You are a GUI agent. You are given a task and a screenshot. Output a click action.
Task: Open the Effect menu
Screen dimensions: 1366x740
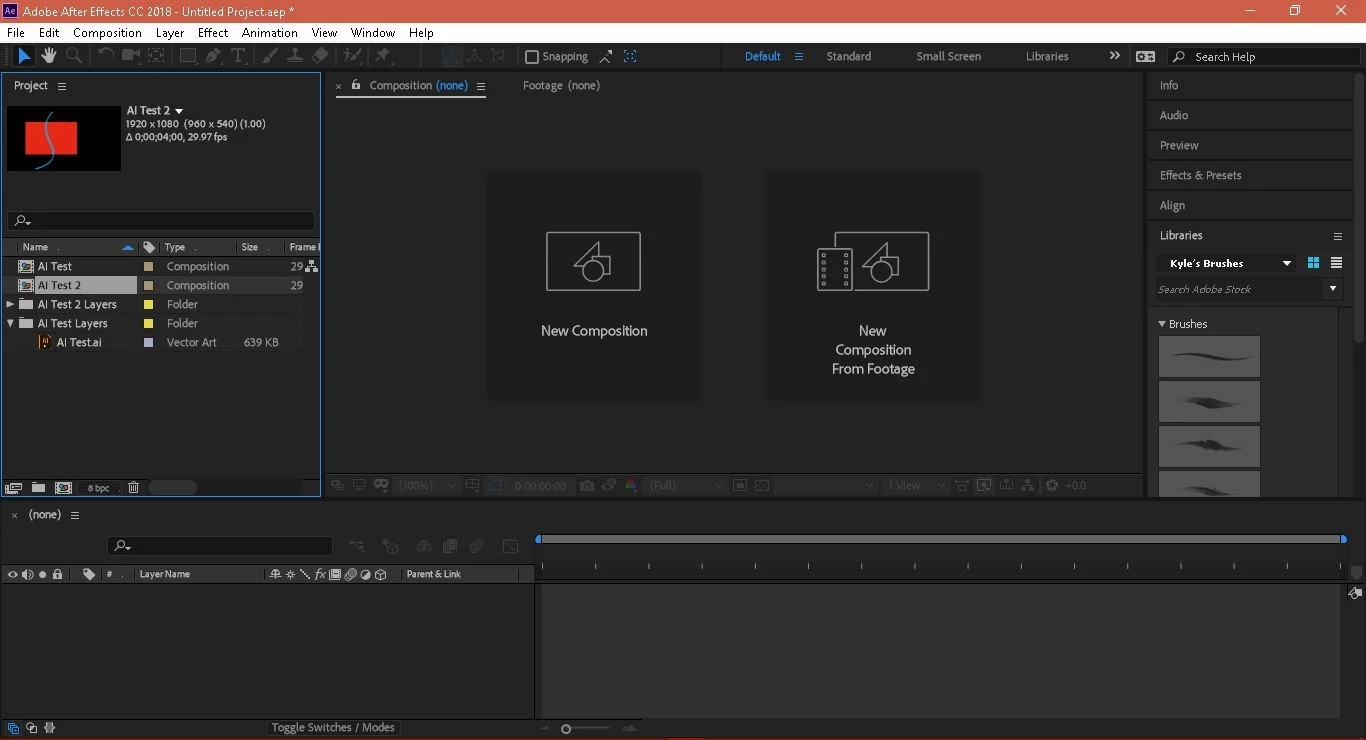click(x=213, y=33)
